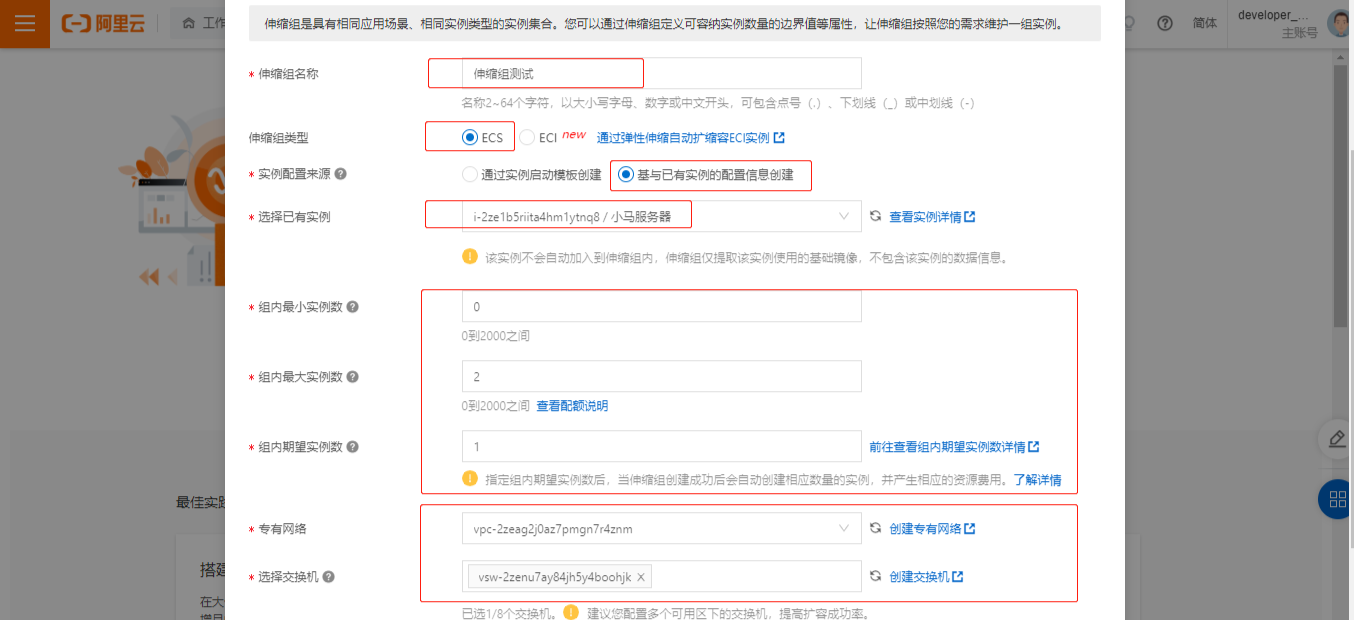Click the Alibaba Cloud logo
This screenshot has width=1354, height=620.
(103, 23)
